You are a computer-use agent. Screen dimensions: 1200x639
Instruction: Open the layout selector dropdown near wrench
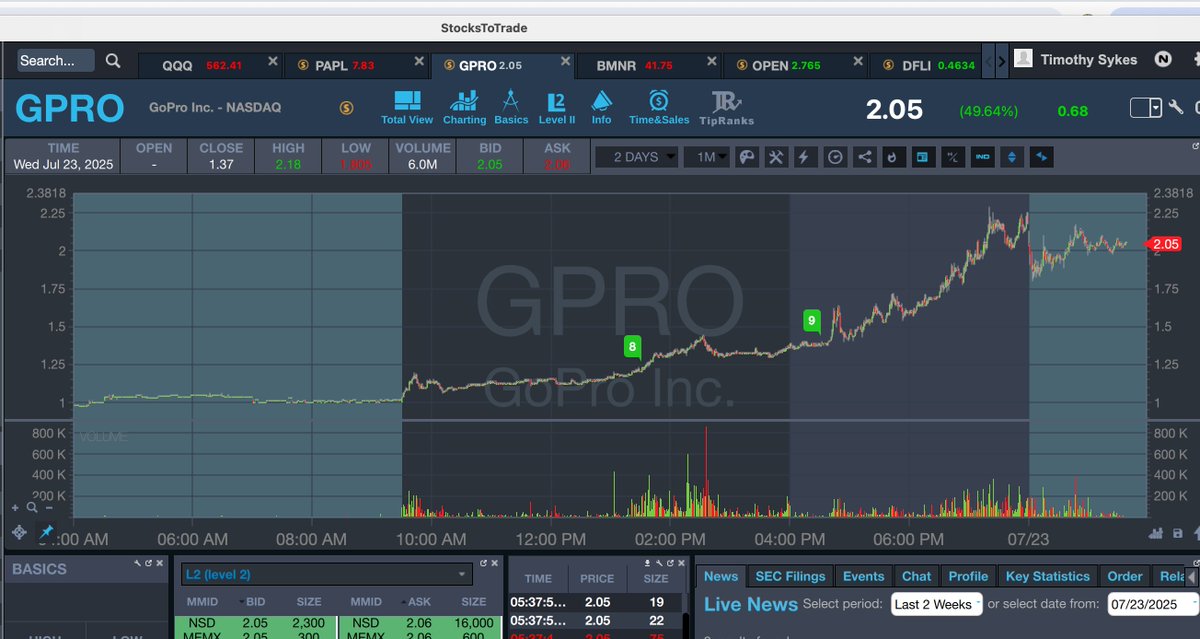[x=1146, y=107]
